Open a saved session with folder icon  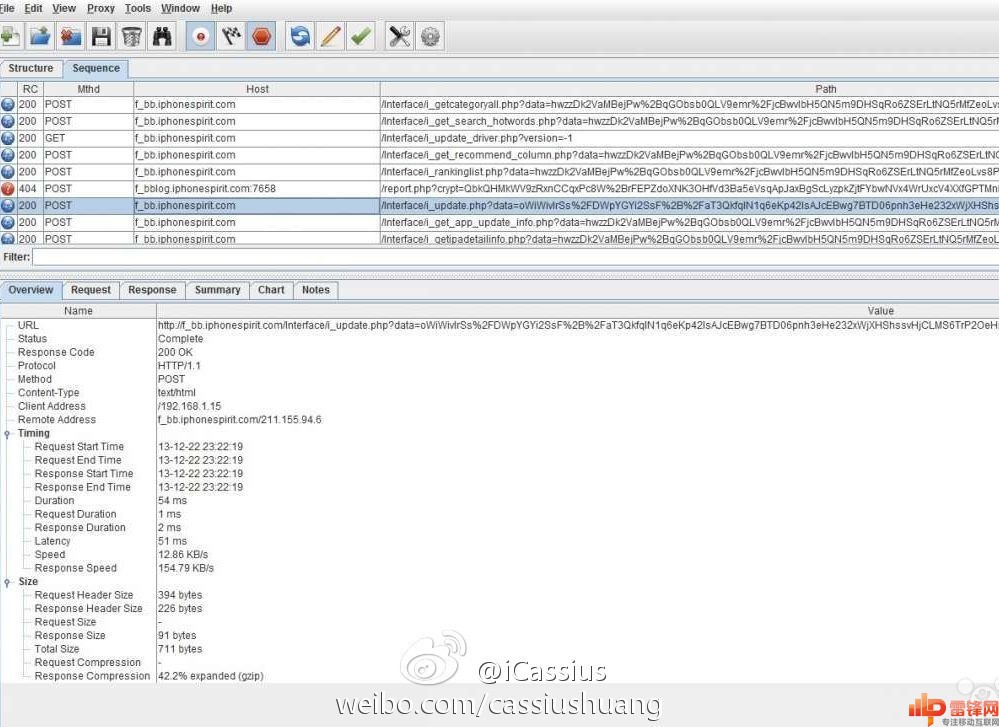(39, 37)
